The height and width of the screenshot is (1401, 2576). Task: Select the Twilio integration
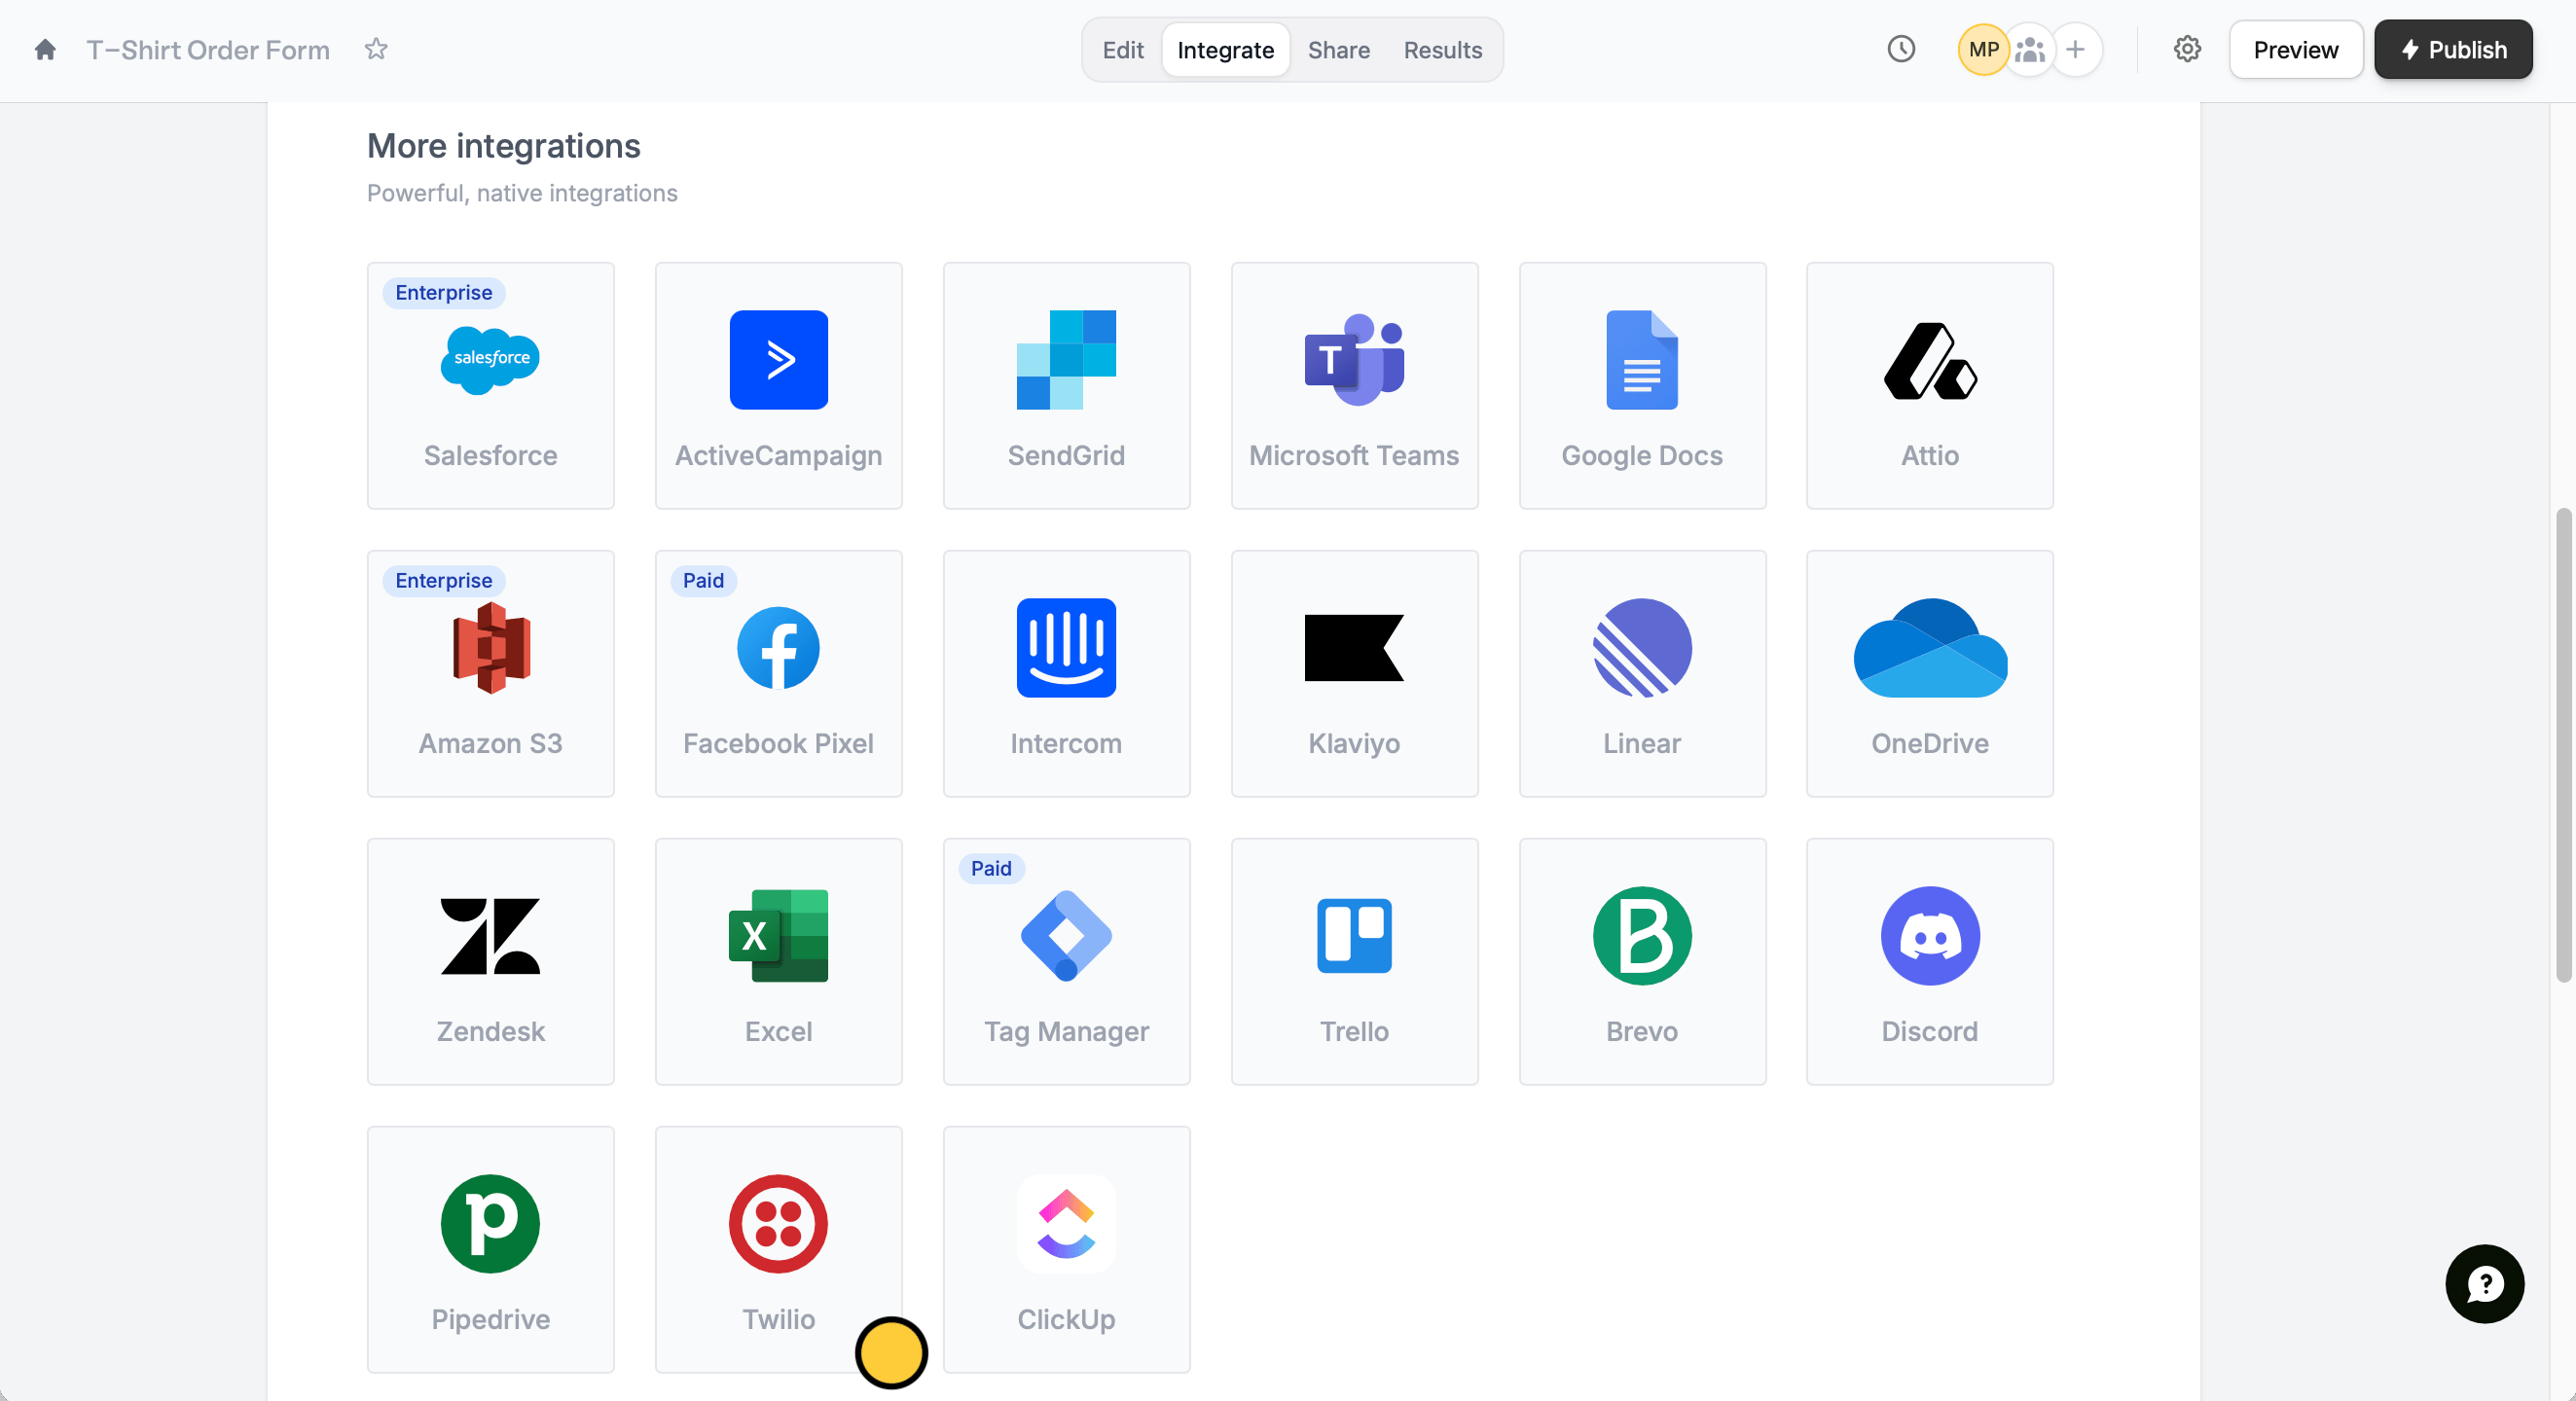click(778, 1249)
